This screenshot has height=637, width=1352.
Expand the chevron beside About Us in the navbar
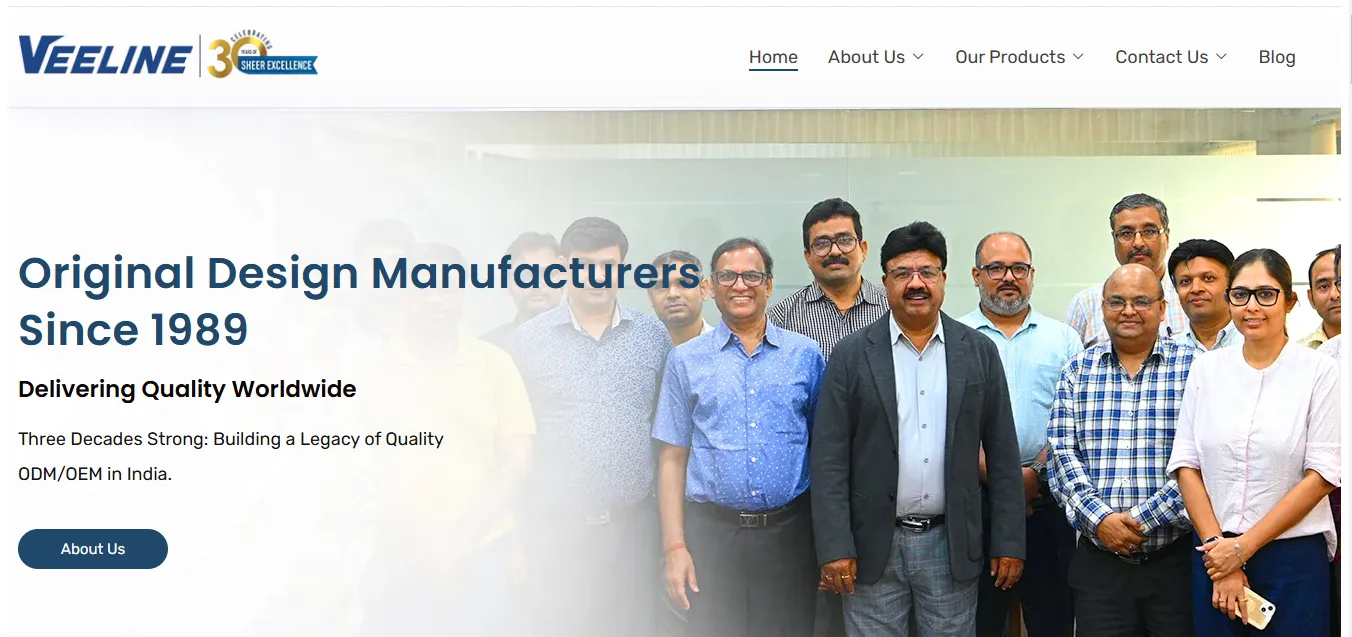click(918, 57)
